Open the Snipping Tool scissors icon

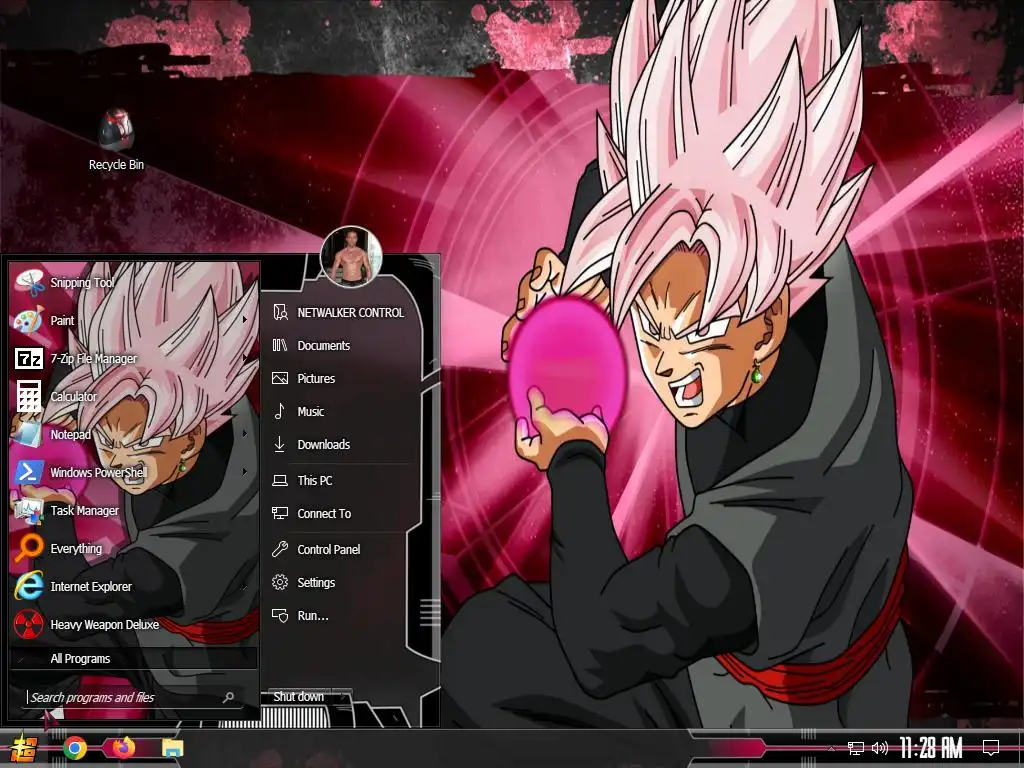29,283
